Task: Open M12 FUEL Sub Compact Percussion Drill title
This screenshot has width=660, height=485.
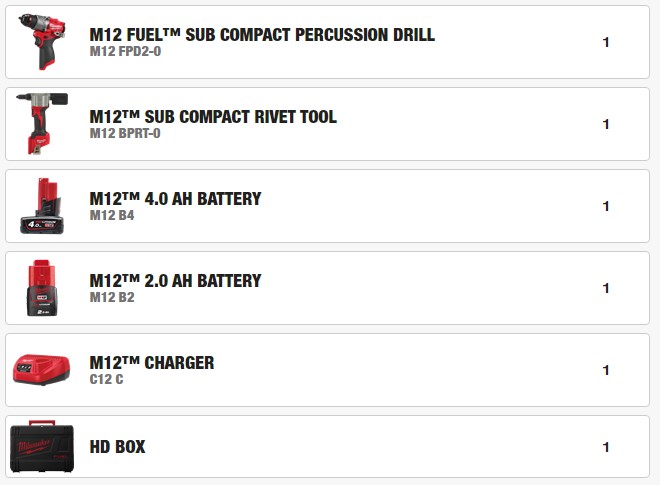Action: tap(262, 35)
